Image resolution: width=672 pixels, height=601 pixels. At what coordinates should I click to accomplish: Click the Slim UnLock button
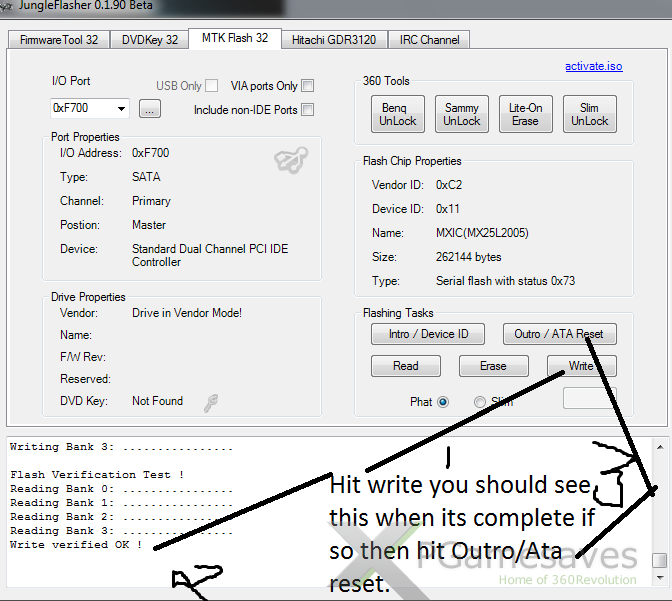(x=589, y=114)
